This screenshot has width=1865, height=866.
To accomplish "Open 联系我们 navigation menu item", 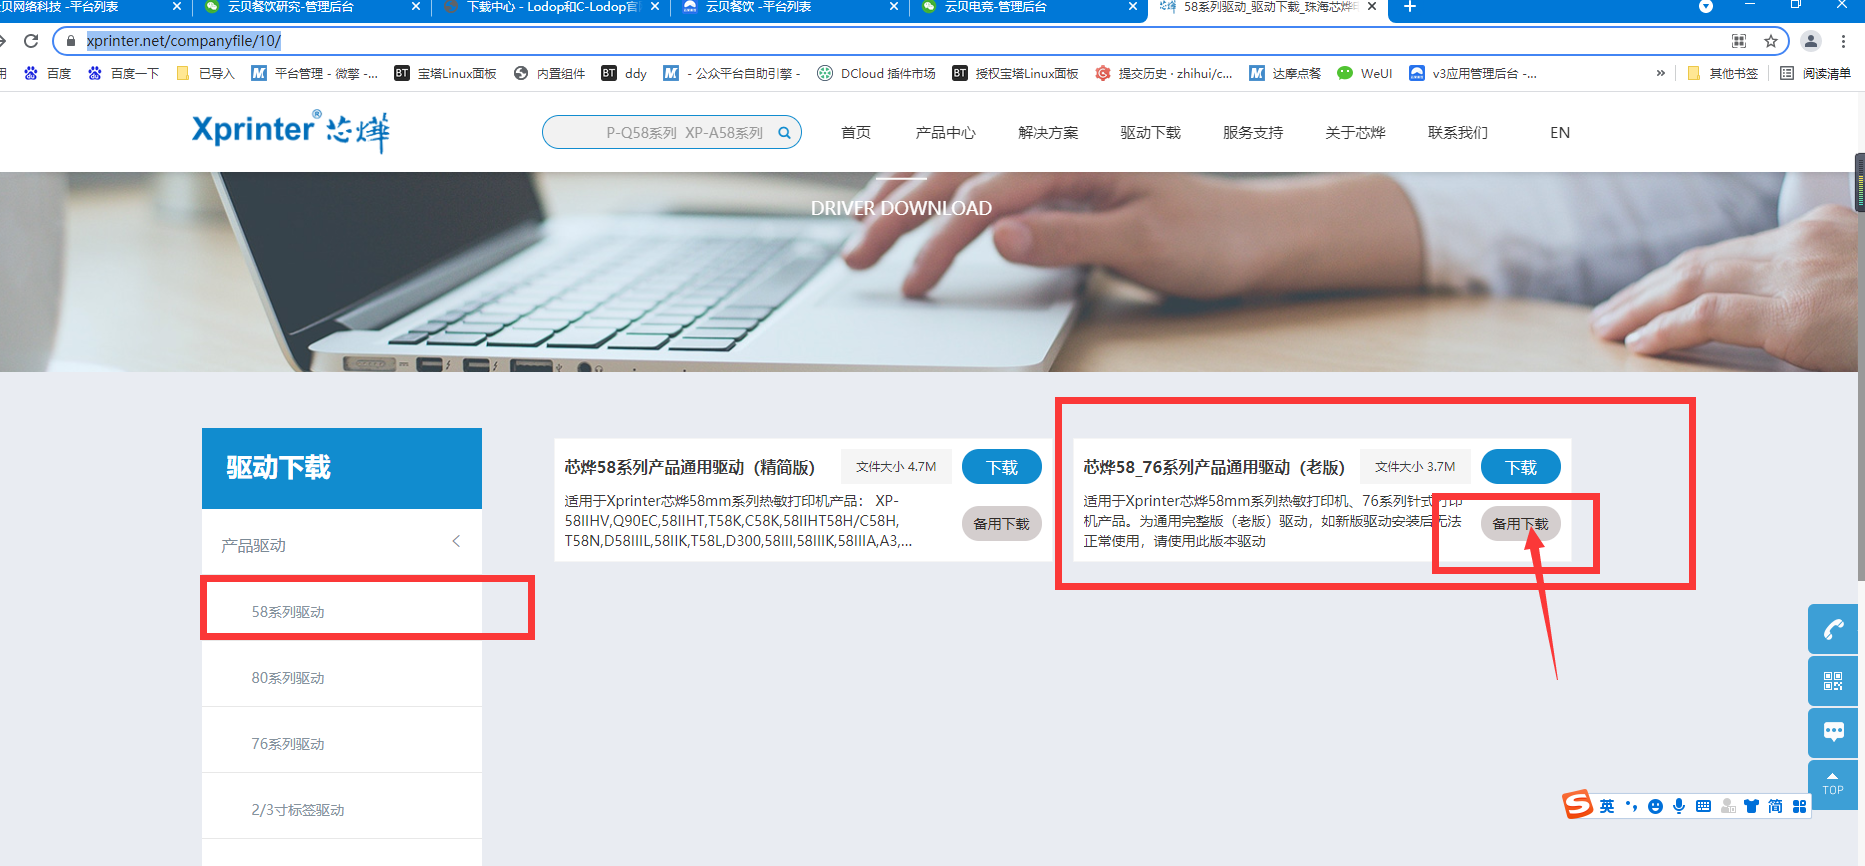I will click(x=1458, y=133).
